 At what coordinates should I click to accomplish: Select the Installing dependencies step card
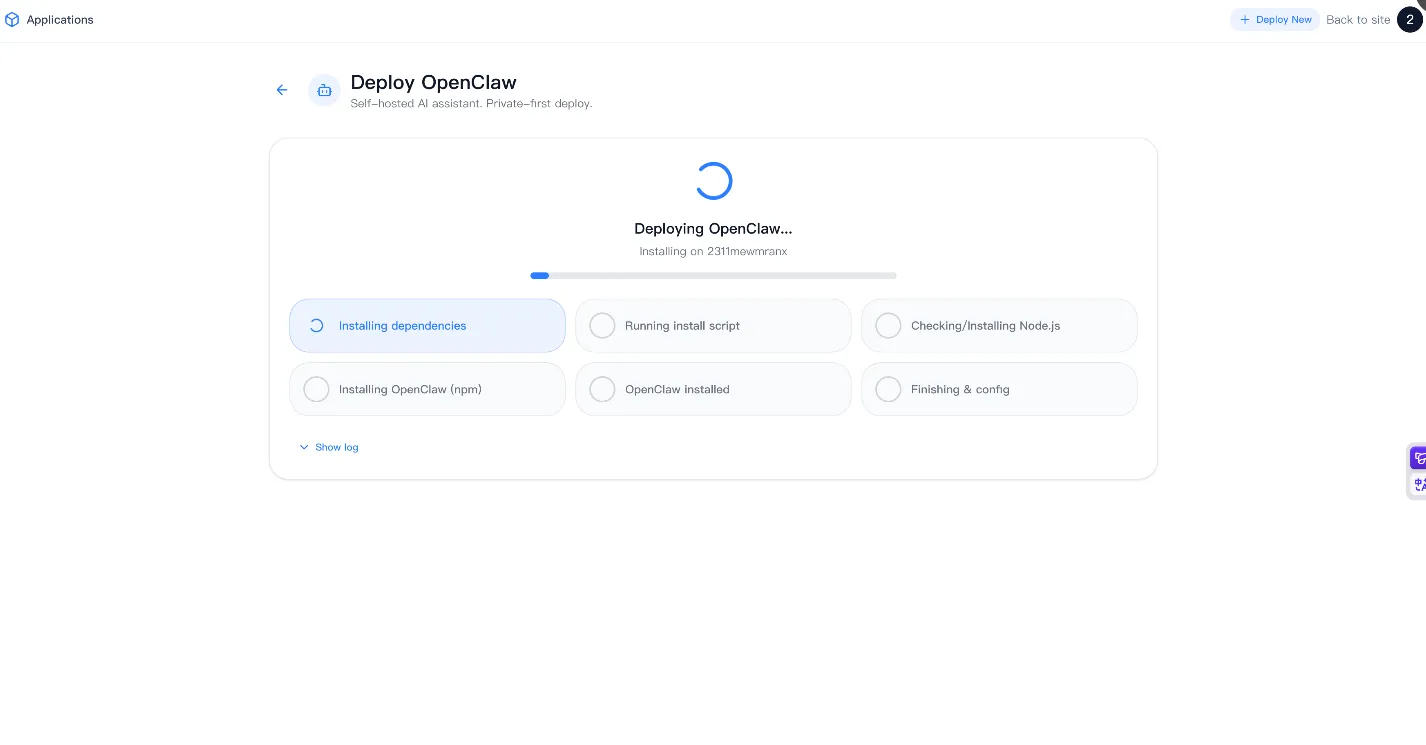[427, 325]
